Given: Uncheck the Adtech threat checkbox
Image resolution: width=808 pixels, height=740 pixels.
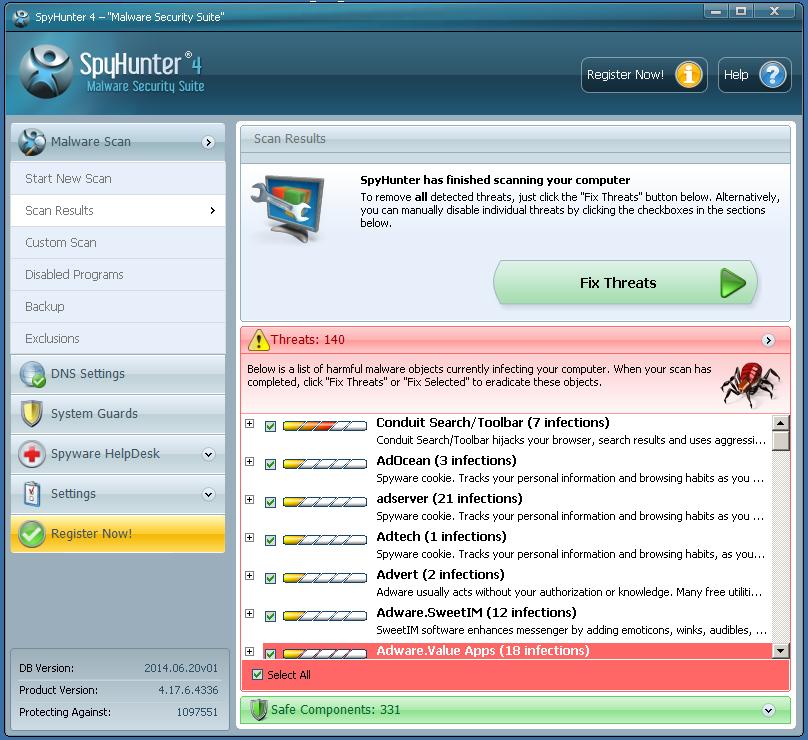Looking at the screenshot, I should tap(270, 540).
